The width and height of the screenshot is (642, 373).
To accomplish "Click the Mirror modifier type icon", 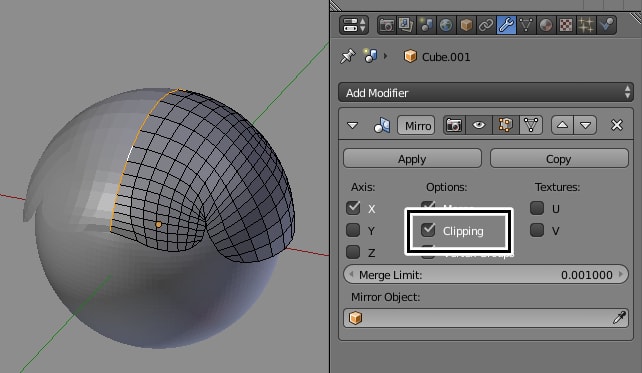I will pyautogui.click(x=382, y=125).
